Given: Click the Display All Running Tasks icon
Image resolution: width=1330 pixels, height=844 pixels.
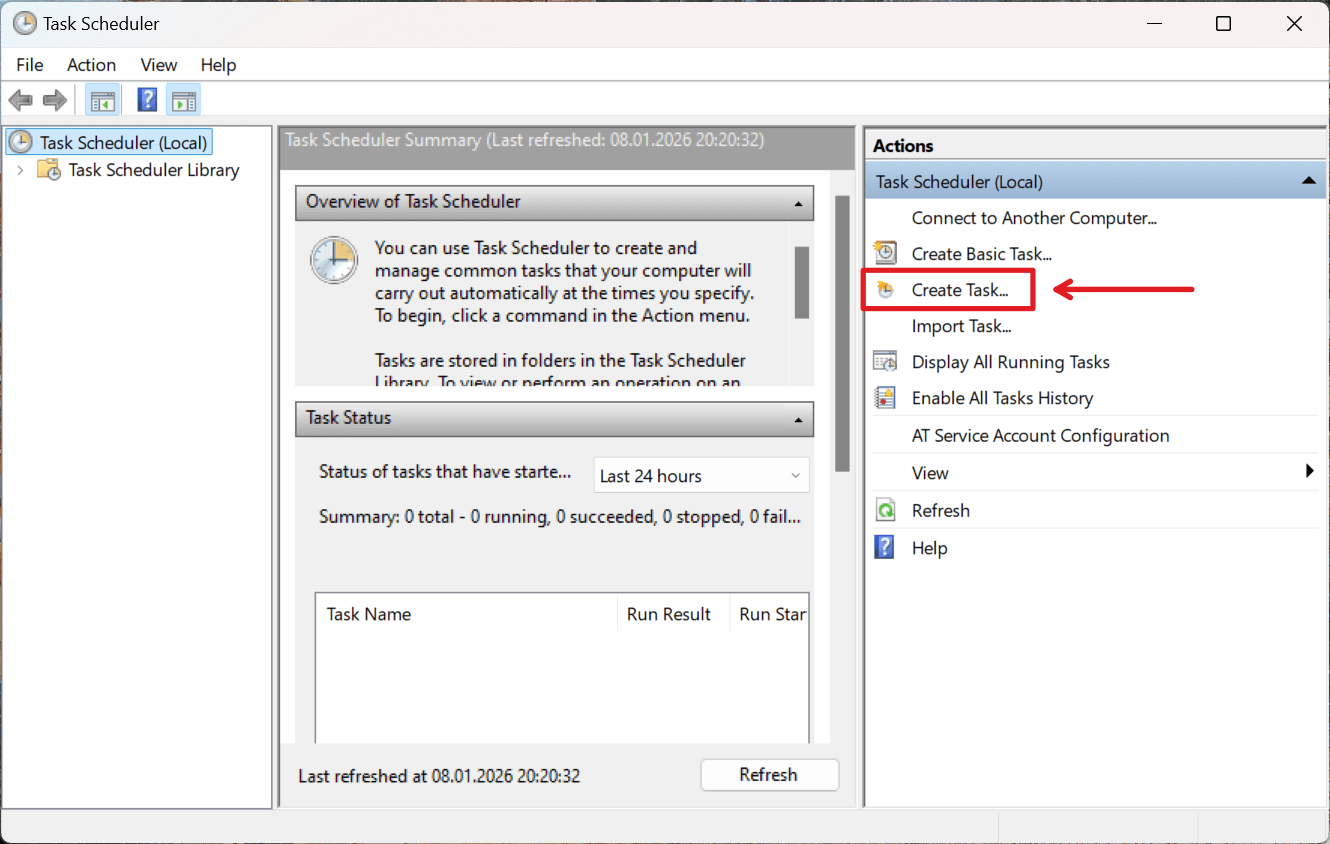Looking at the screenshot, I should (x=884, y=361).
